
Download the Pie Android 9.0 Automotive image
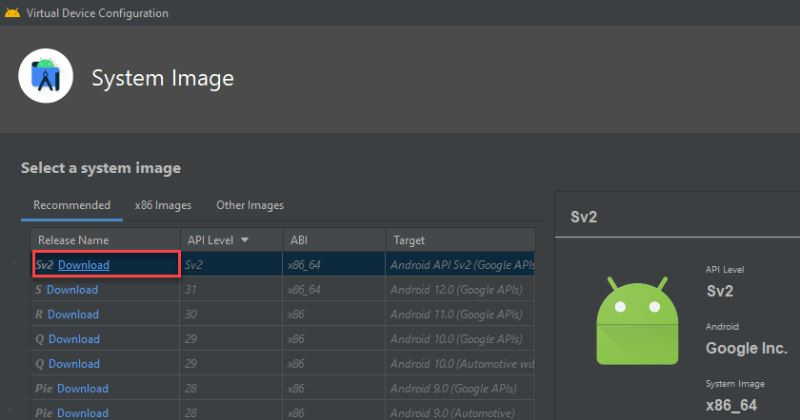pyautogui.click(x=82, y=412)
